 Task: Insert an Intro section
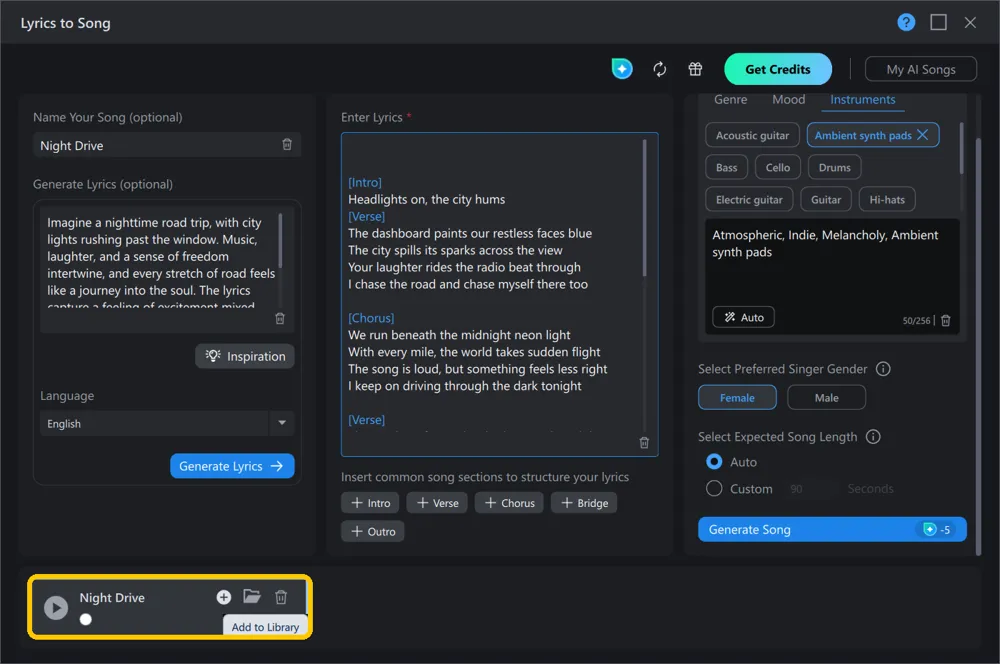tap(370, 503)
